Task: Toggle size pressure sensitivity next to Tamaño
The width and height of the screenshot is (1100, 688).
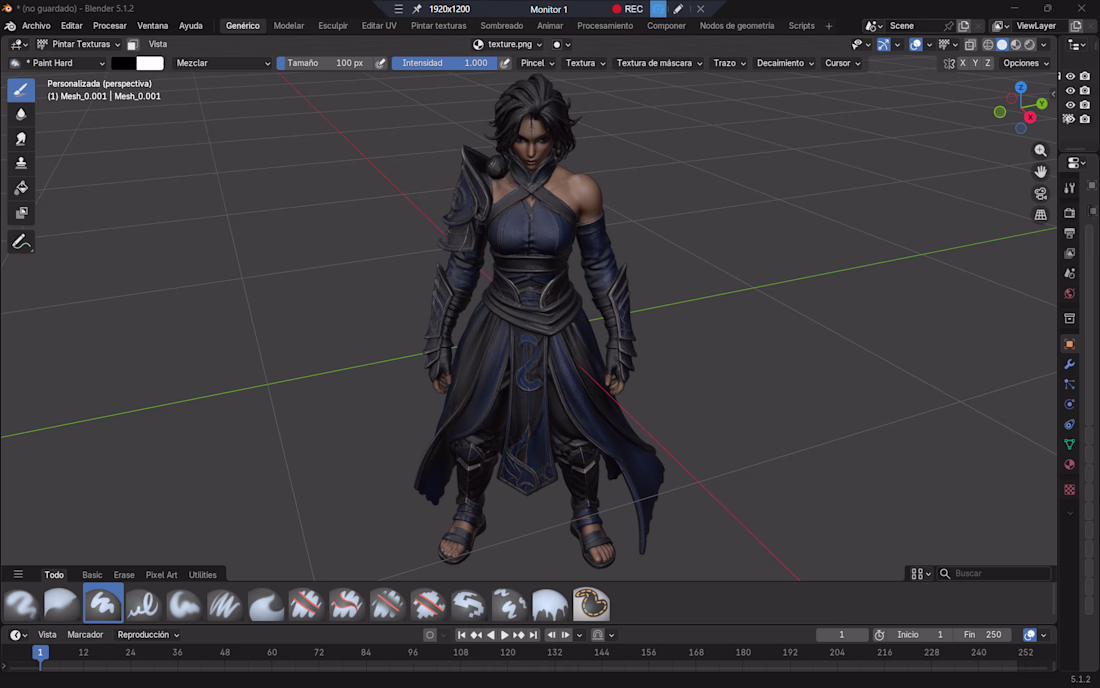Action: point(380,63)
